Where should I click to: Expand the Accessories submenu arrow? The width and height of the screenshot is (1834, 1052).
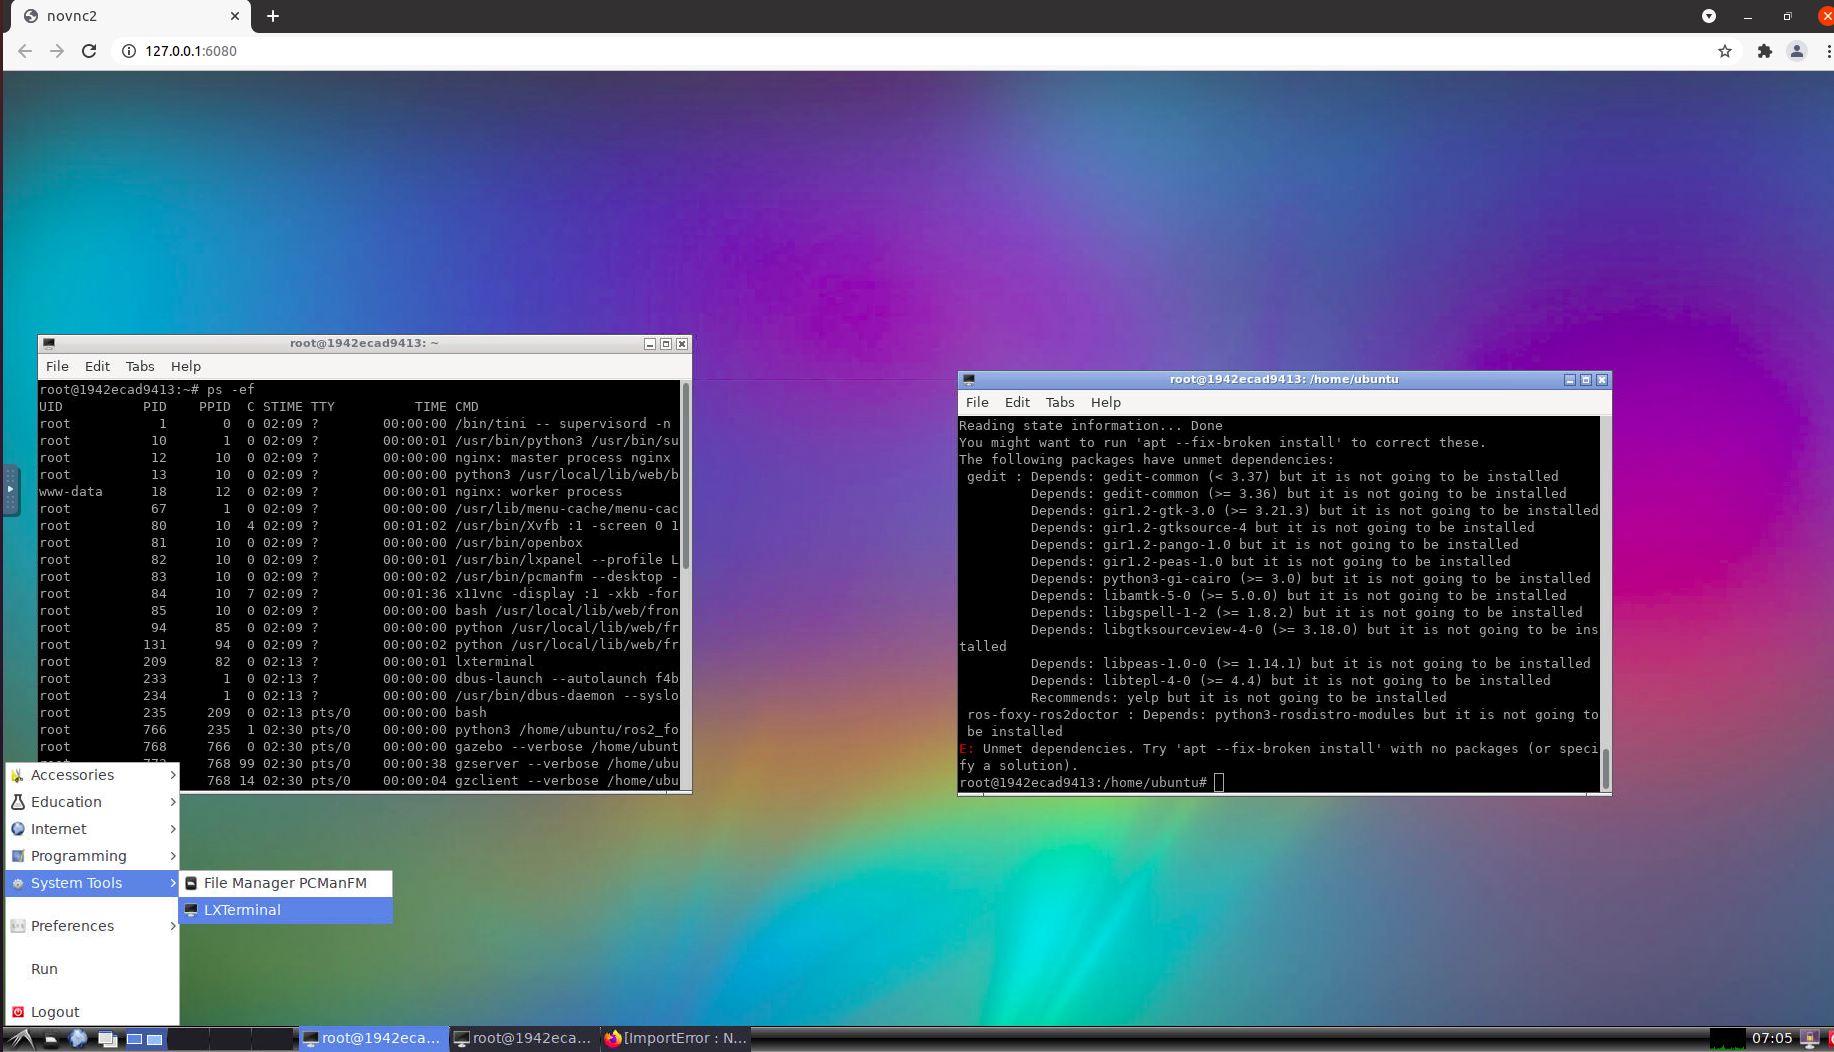click(173, 775)
